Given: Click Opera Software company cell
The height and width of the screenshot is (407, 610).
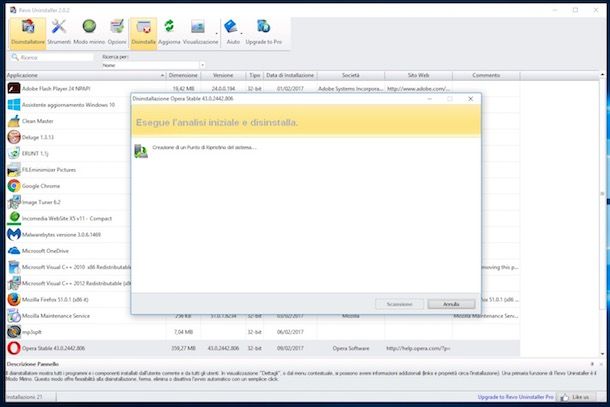Looking at the screenshot, I should click(x=351, y=348).
